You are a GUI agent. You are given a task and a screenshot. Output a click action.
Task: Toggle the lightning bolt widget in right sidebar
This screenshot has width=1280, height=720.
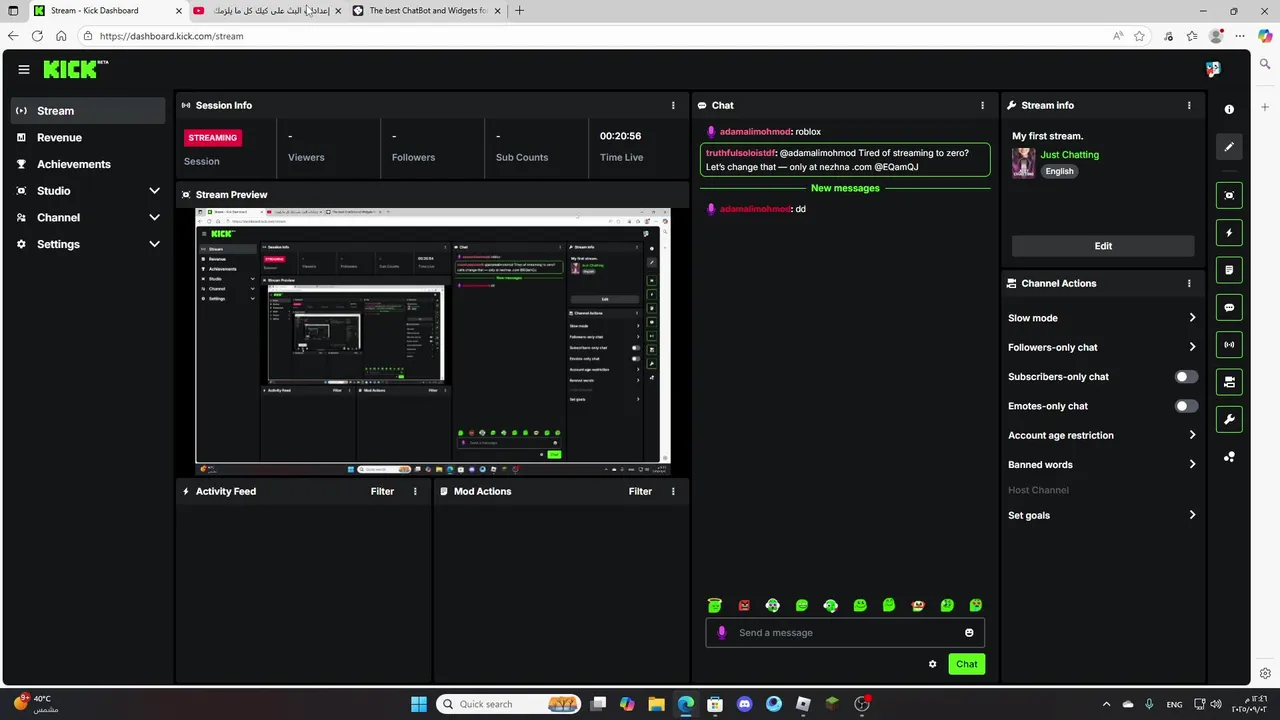[x=1229, y=233]
